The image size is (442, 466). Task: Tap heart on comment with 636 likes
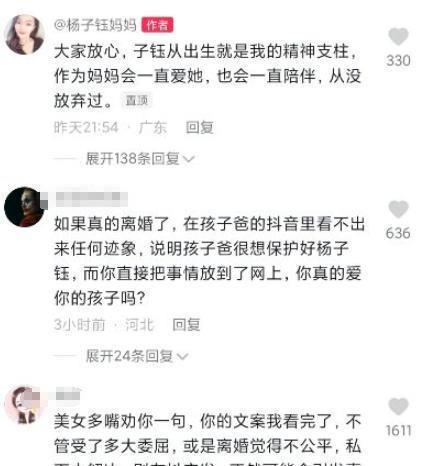click(x=398, y=209)
